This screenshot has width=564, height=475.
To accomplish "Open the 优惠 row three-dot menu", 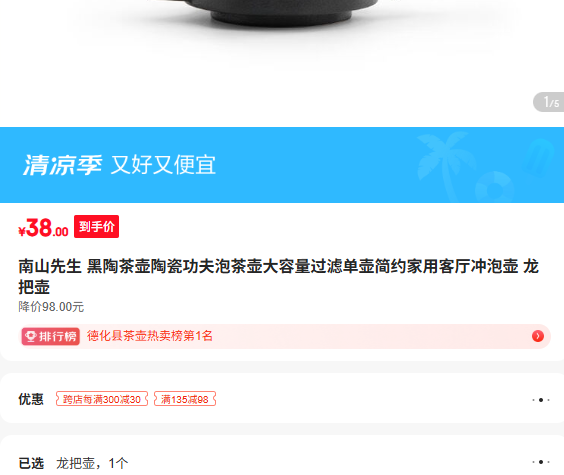I will tap(541, 400).
